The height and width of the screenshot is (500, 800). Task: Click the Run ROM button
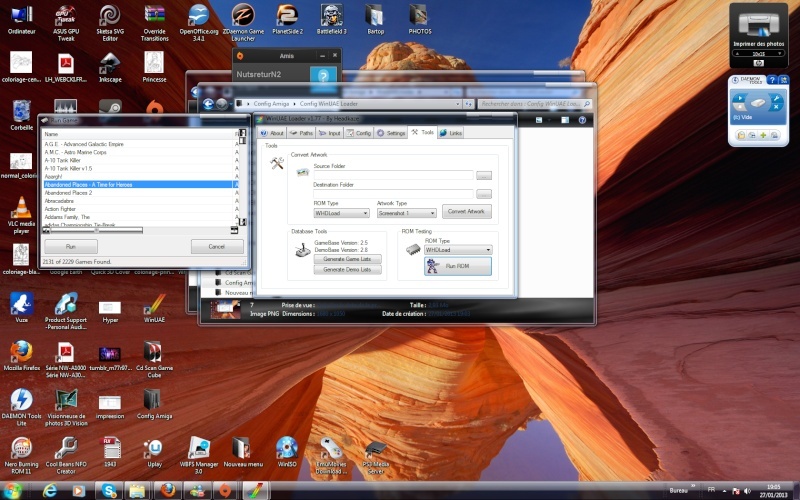(x=458, y=266)
